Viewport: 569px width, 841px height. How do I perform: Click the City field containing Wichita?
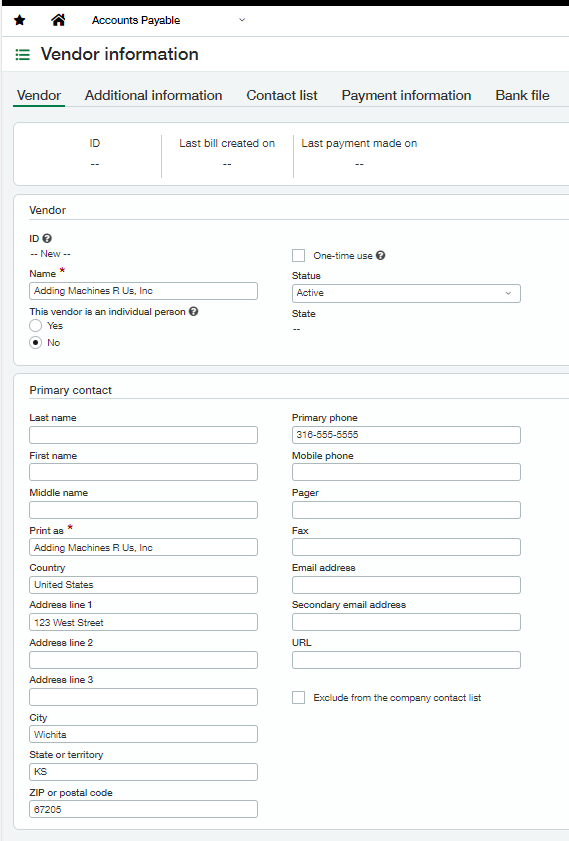143,734
